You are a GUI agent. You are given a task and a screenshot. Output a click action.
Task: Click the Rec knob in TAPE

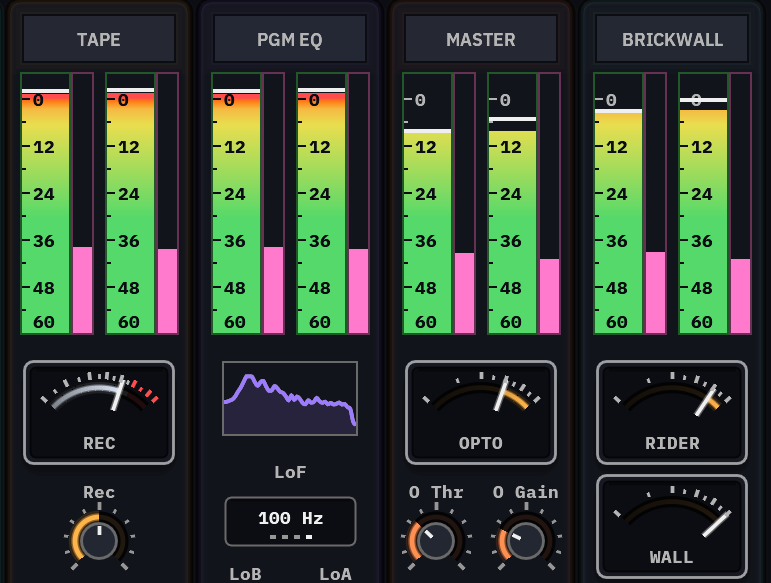click(99, 541)
